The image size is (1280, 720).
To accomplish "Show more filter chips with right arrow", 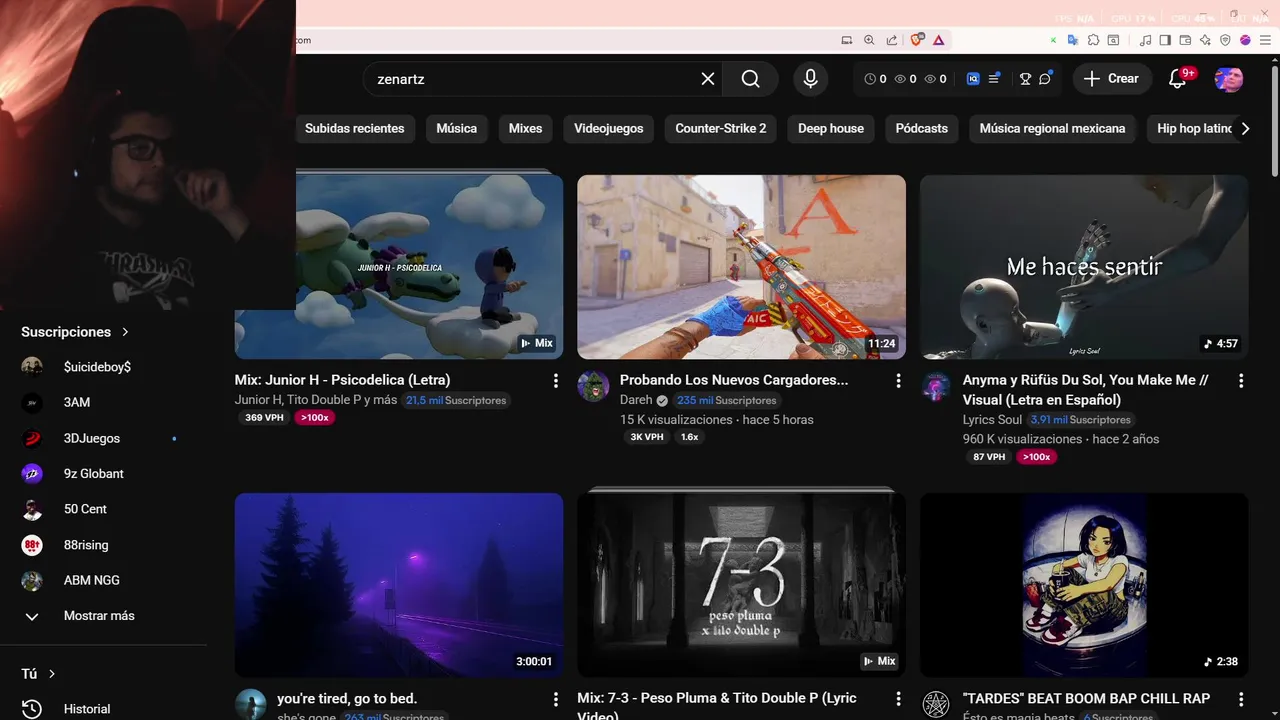I will click(x=1245, y=129).
